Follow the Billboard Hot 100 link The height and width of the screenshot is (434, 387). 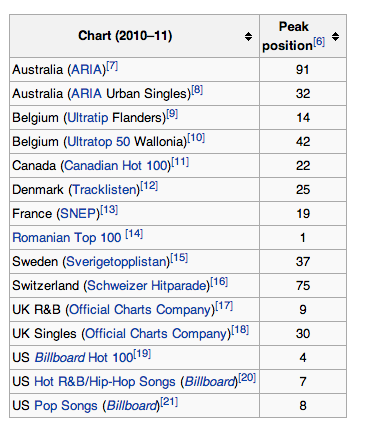pyautogui.click(x=84, y=358)
